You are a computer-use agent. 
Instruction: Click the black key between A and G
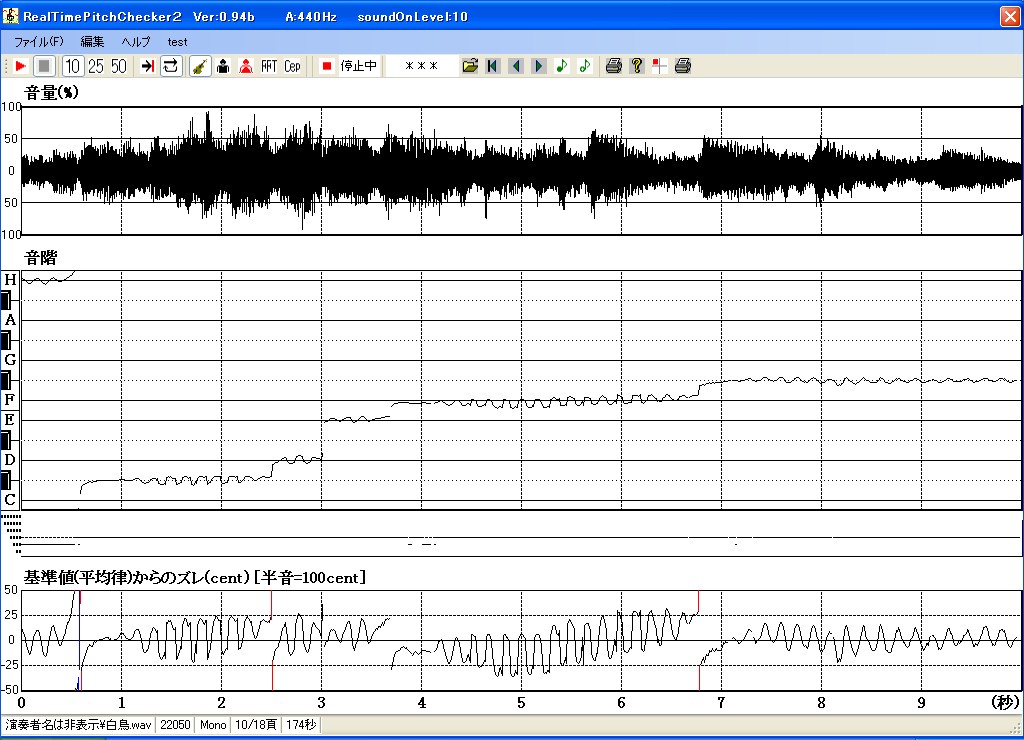[x=6, y=340]
